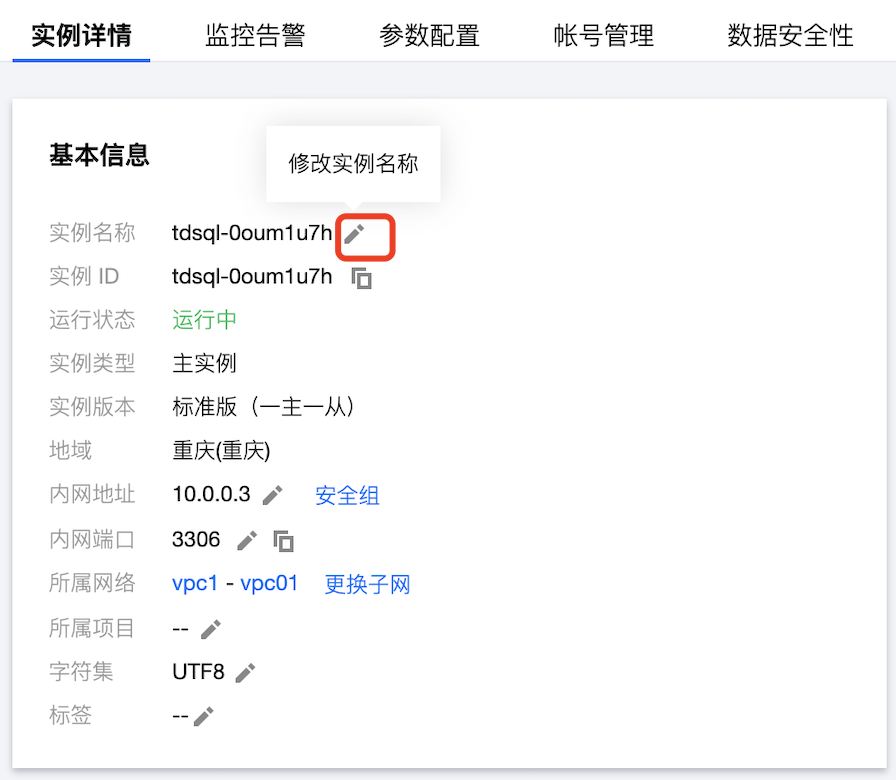
Task: Edit 标签 using the pencil icon
Action: coord(204,716)
